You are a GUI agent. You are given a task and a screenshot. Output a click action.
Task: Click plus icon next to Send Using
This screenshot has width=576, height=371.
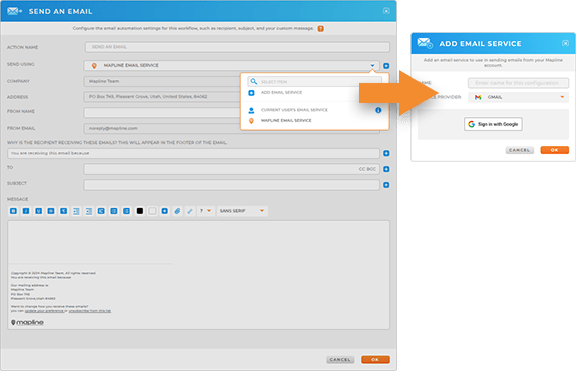[x=386, y=66]
